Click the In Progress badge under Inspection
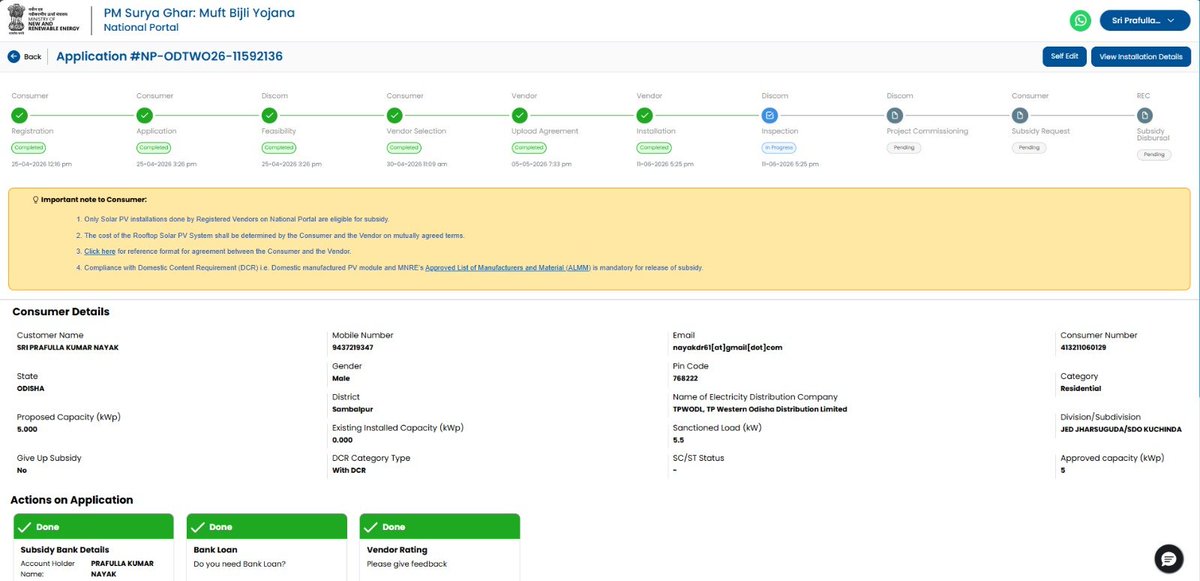This screenshot has width=1200, height=581. click(779, 147)
